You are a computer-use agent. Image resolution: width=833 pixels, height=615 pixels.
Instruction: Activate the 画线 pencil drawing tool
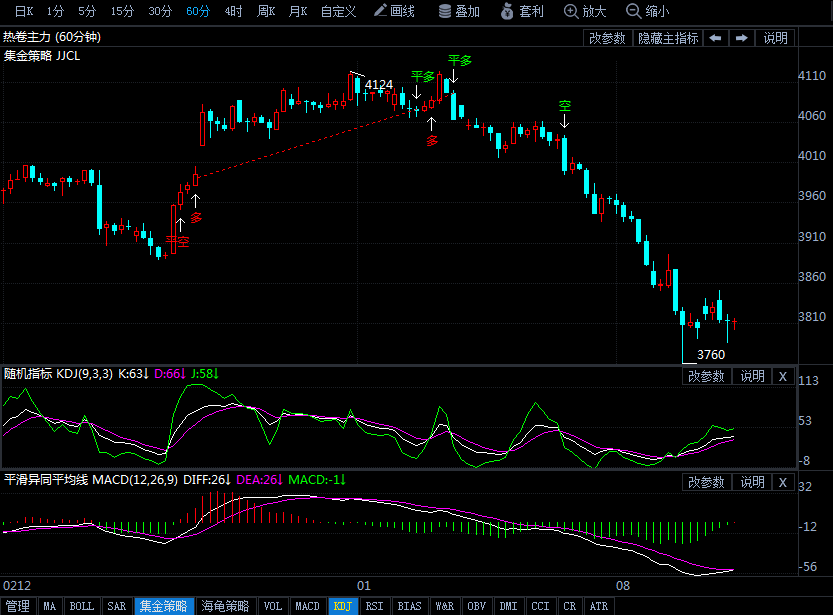394,11
